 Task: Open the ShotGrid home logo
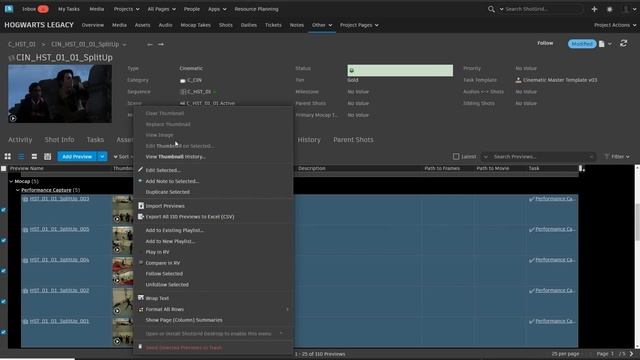tap(9, 9)
